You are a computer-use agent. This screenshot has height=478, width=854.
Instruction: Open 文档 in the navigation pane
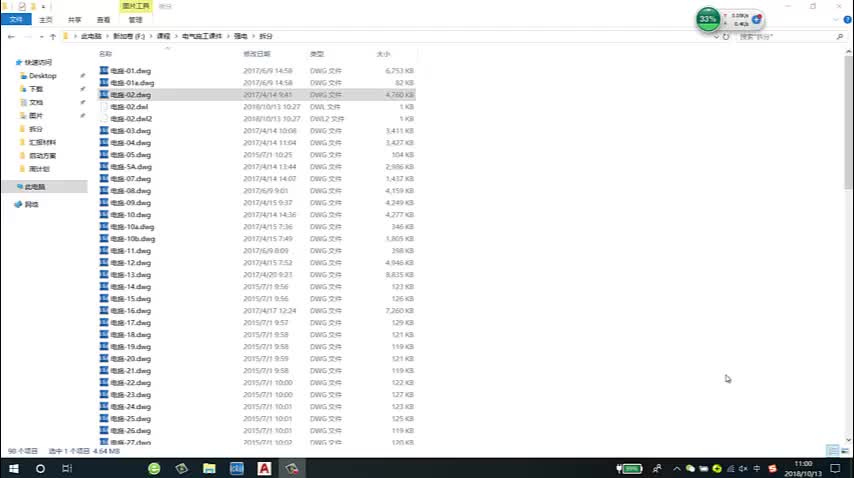coord(36,102)
